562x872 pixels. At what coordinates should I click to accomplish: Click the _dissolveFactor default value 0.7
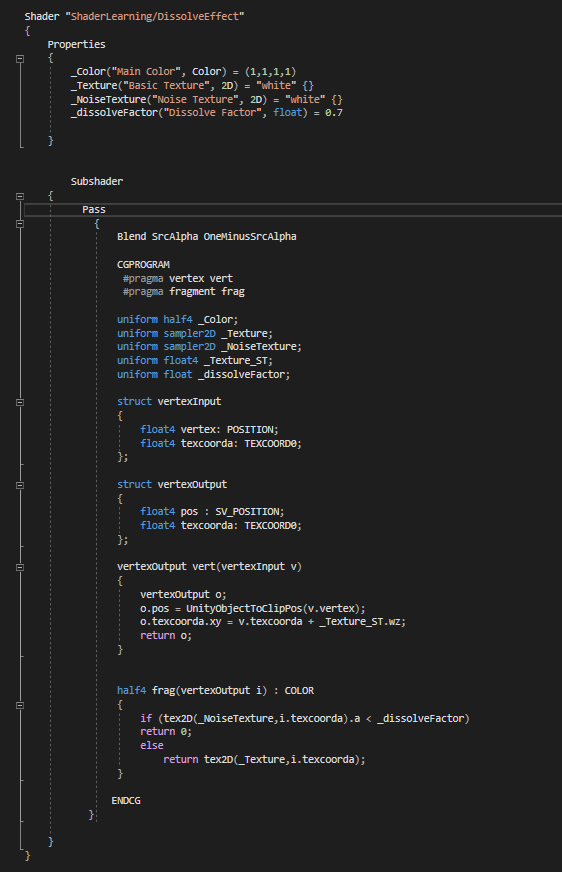pyautogui.click(x=334, y=113)
